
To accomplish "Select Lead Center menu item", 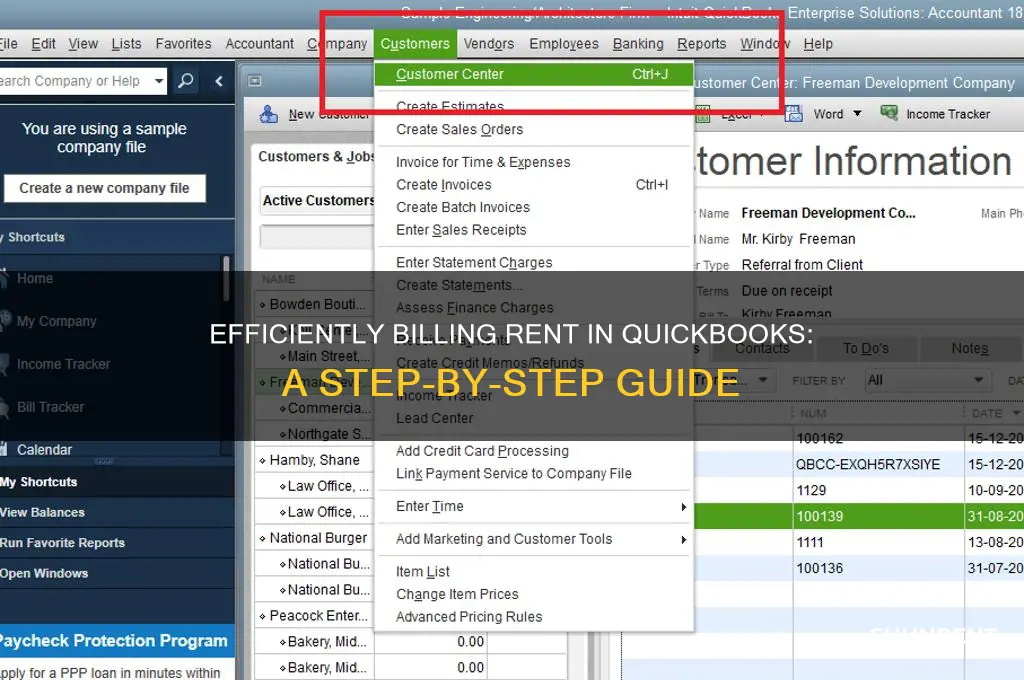I will click(x=434, y=418).
